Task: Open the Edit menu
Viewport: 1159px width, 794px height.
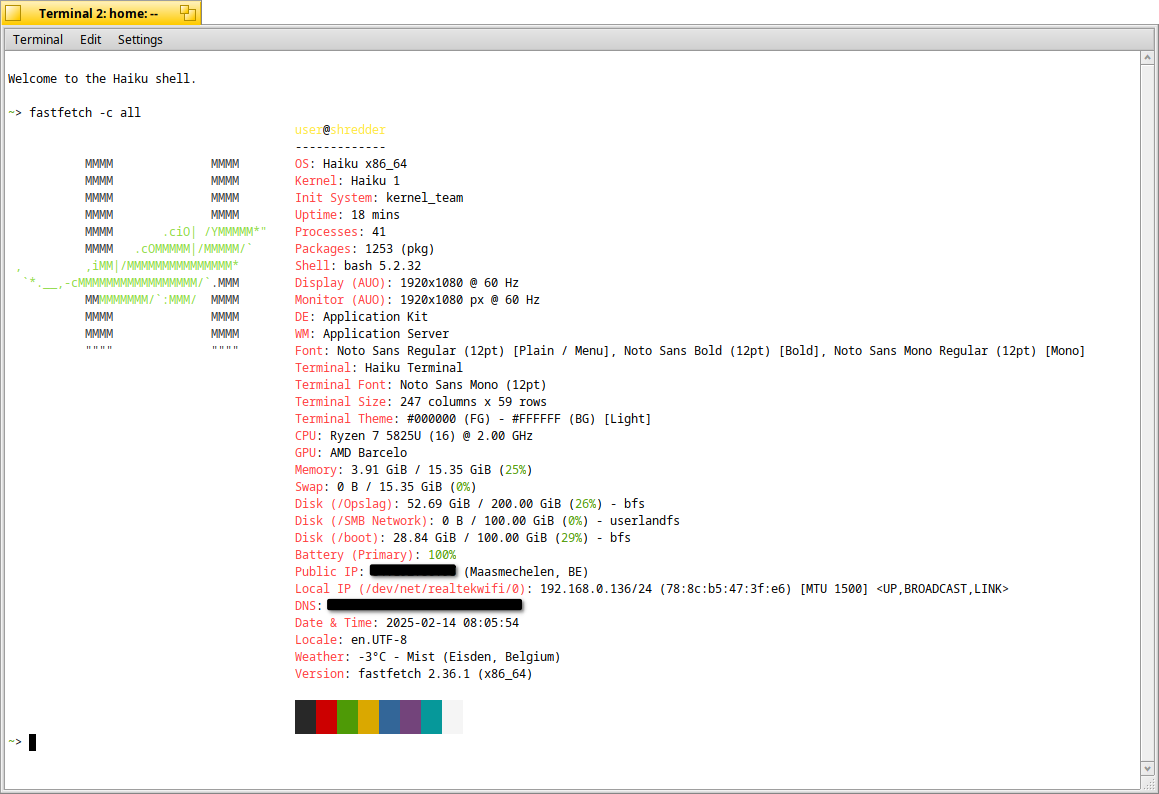Action: (90, 40)
